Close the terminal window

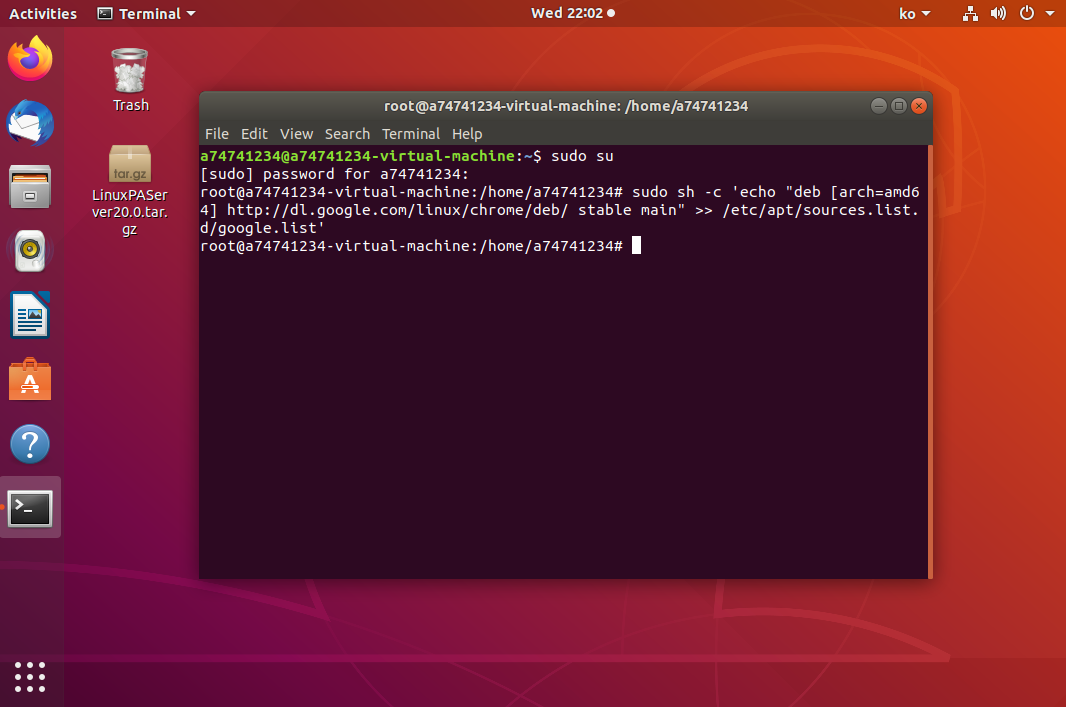tap(919, 105)
